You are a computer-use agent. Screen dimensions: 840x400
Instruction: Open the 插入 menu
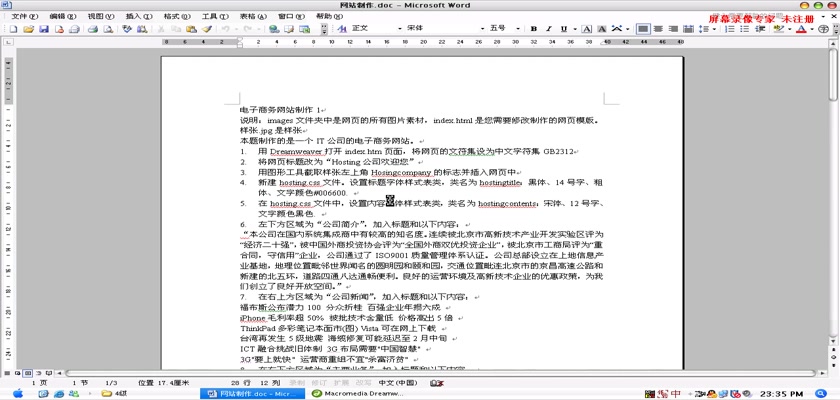(x=139, y=17)
